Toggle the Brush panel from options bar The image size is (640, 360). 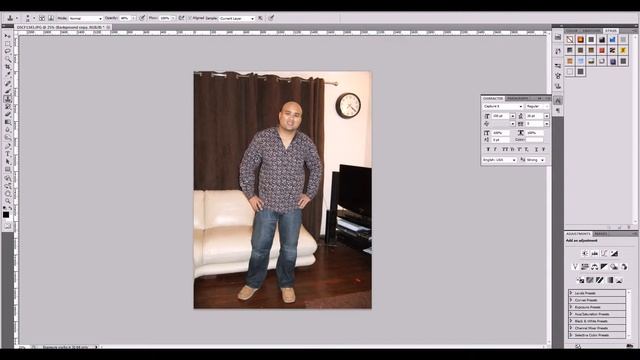click(x=42, y=18)
